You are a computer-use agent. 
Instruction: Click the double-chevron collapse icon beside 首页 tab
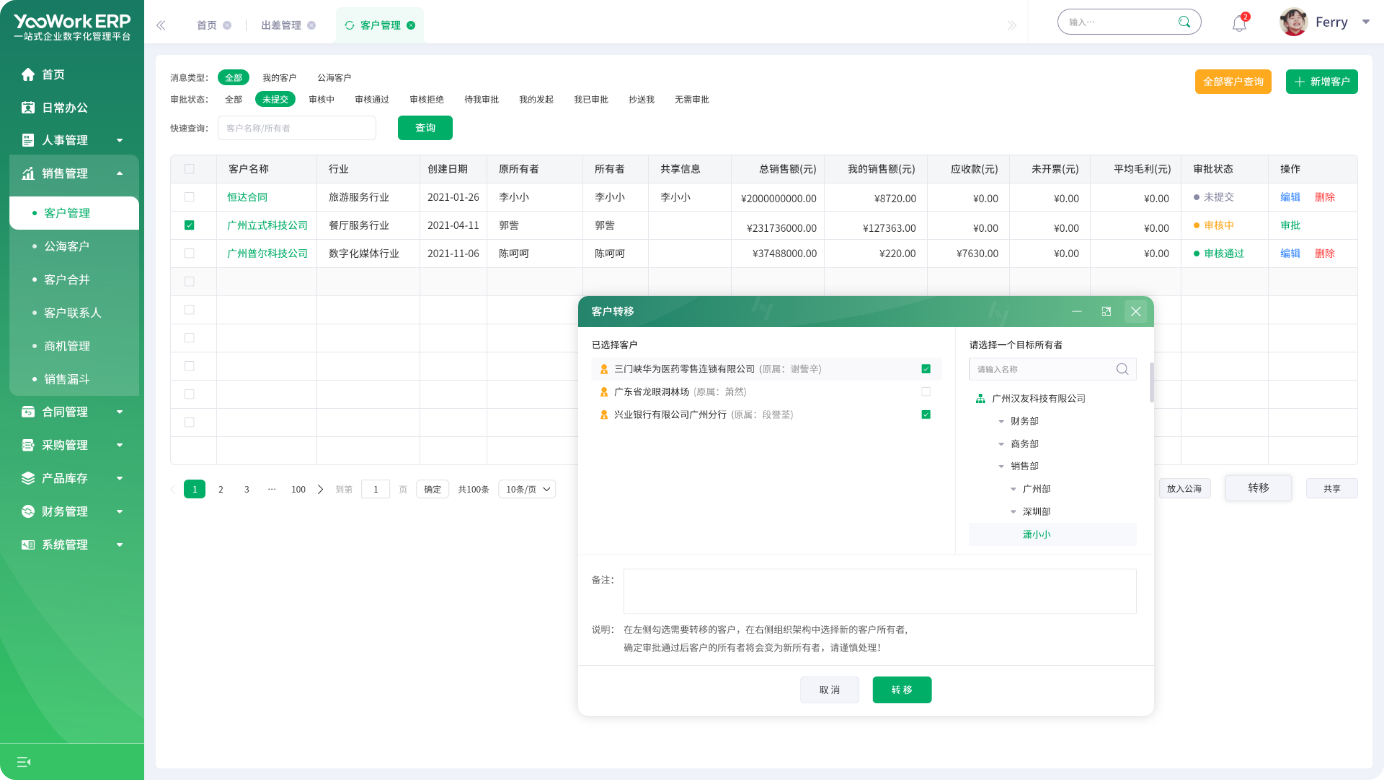(x=161, y=25)
